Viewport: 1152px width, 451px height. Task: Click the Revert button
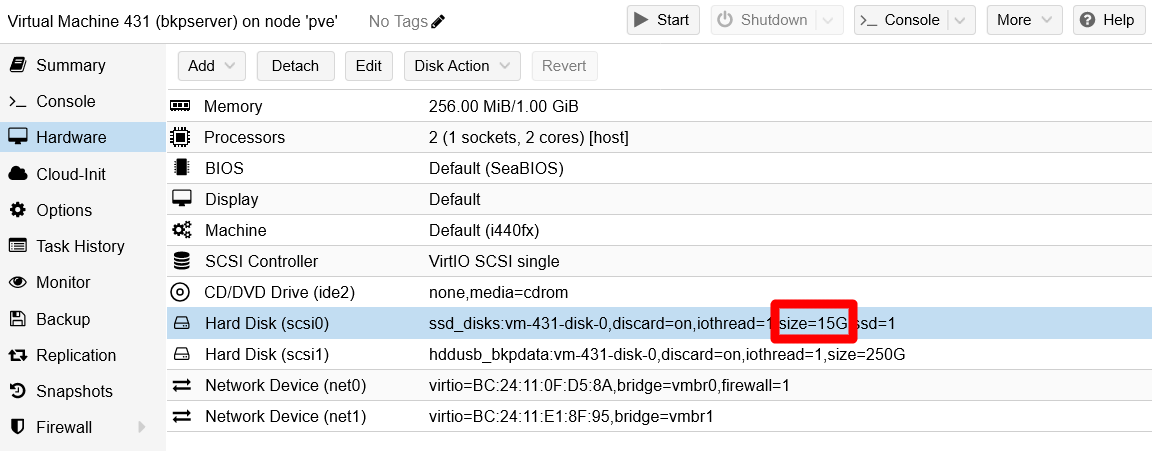564,66
